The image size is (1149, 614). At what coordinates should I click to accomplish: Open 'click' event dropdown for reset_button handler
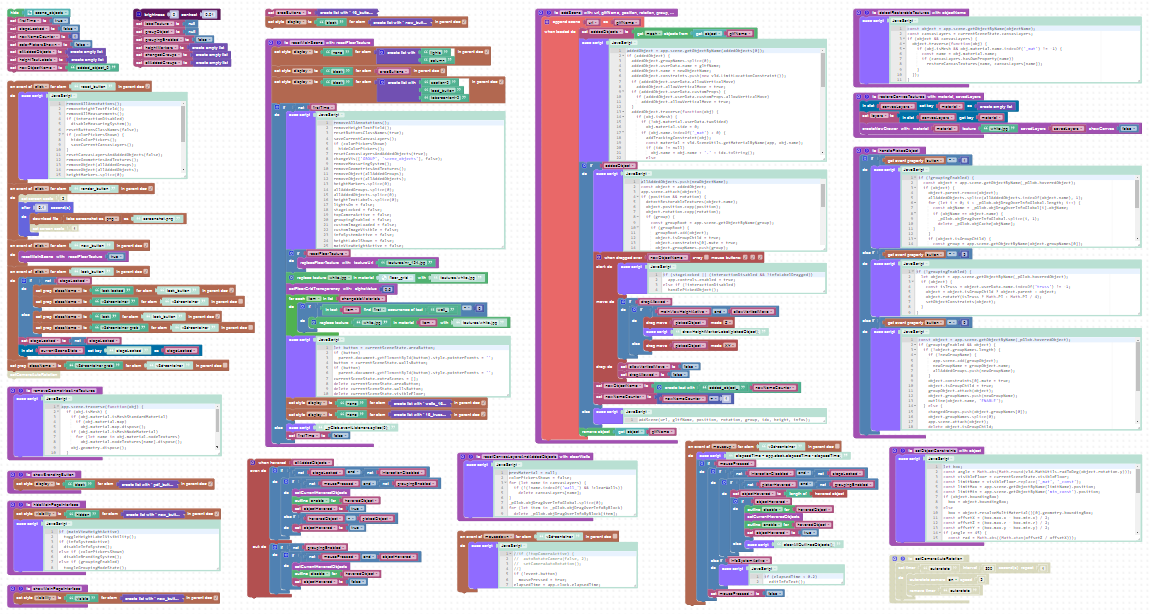tap(41, 86)
